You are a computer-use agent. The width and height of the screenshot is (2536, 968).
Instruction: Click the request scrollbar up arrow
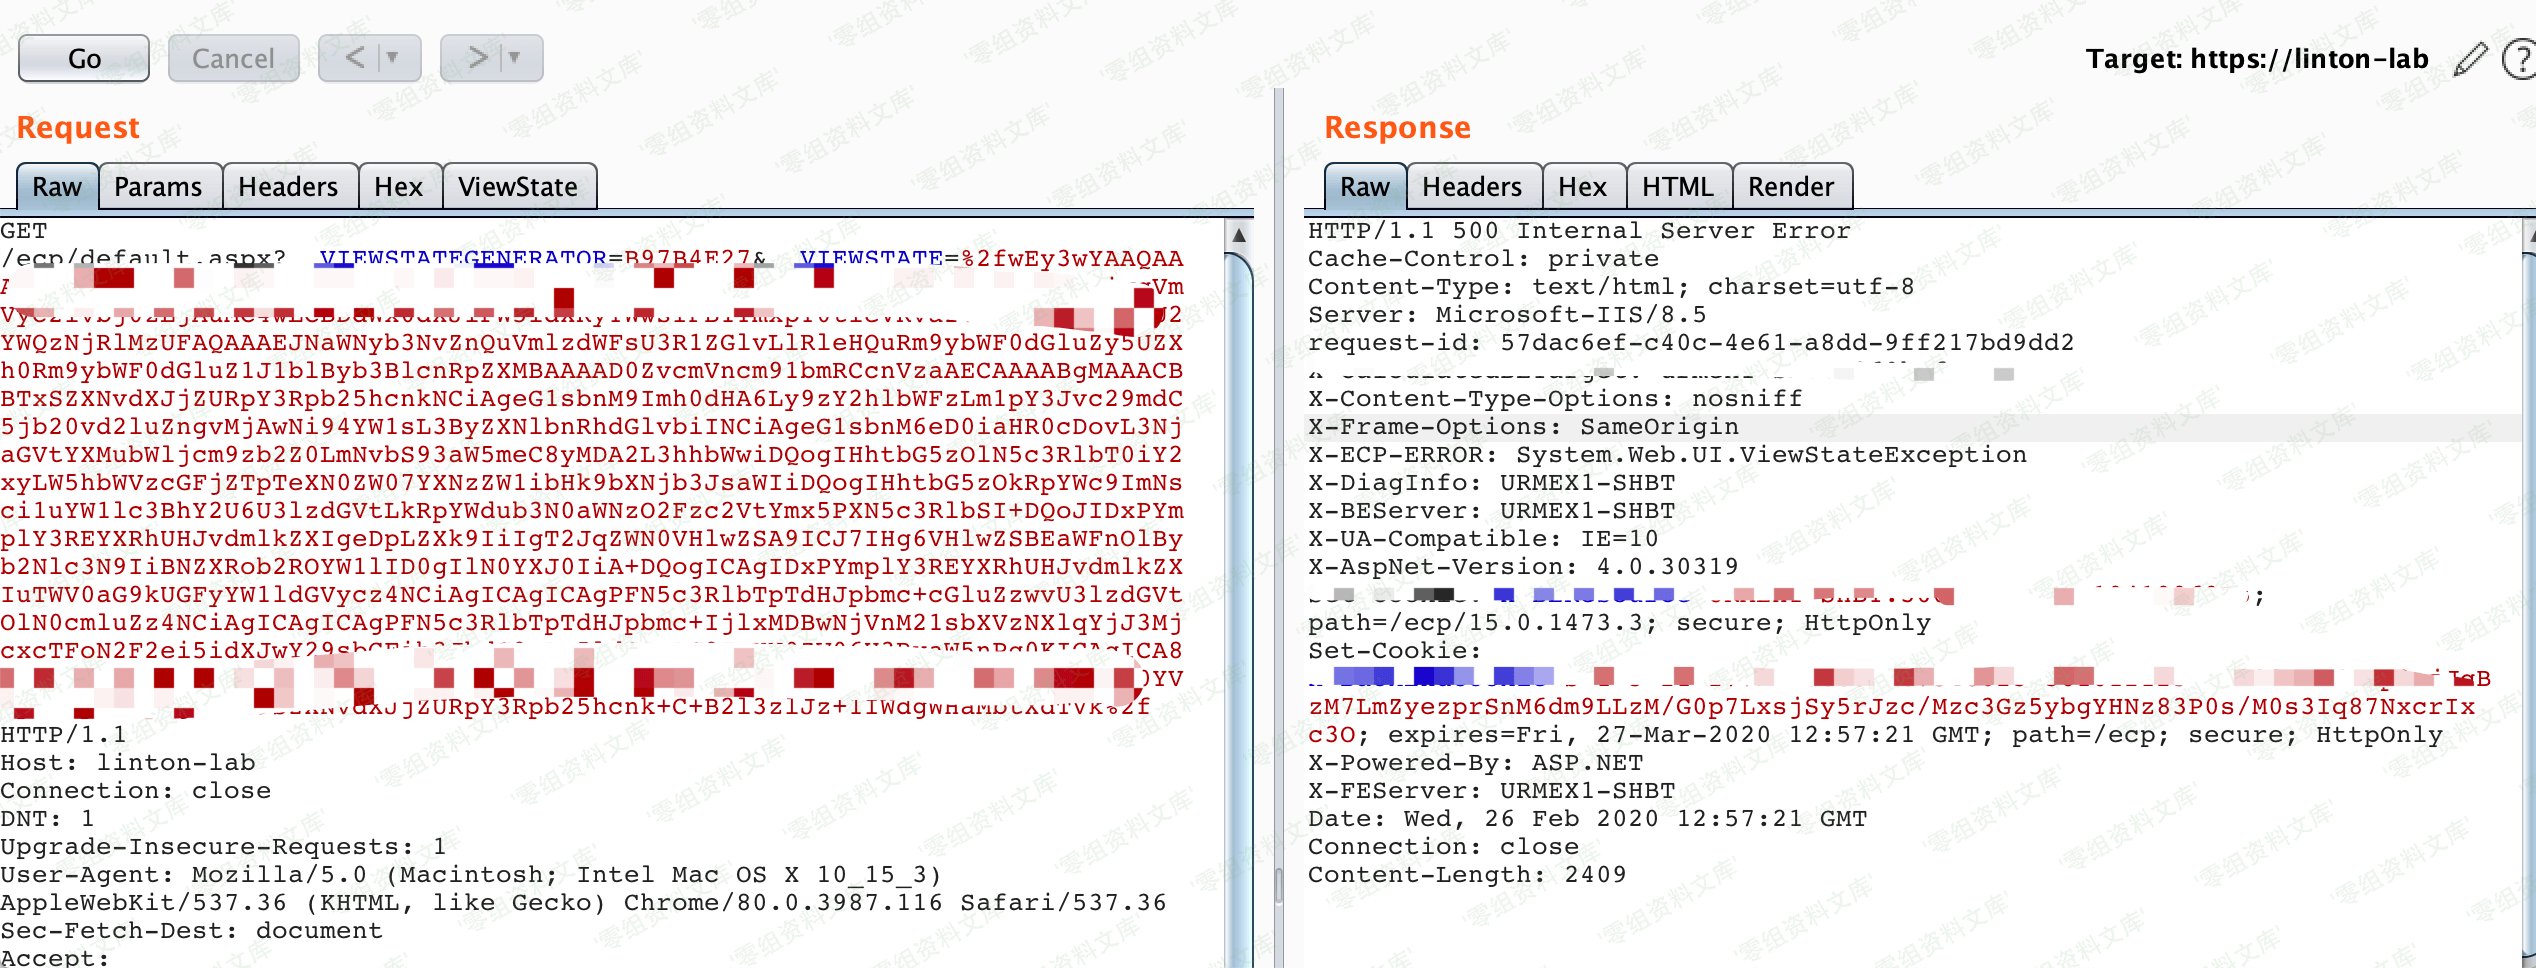point(1239,236)
